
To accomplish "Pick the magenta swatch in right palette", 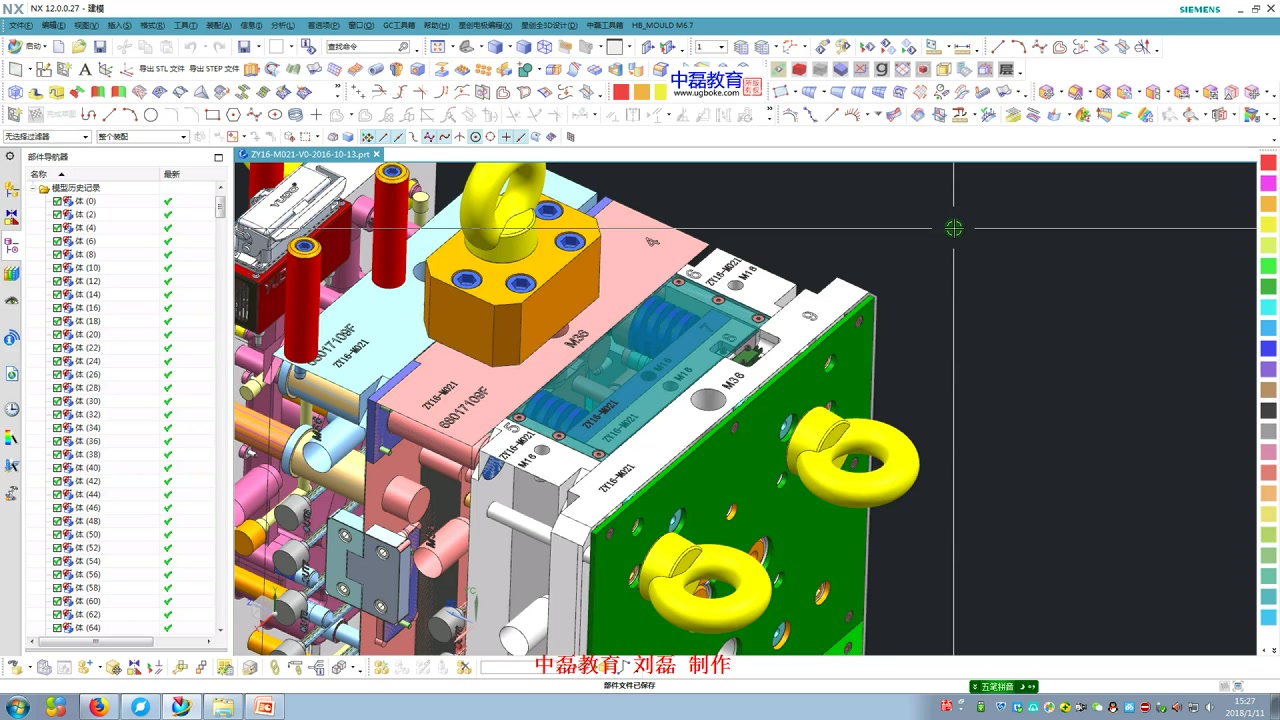I will point(1268,183).
